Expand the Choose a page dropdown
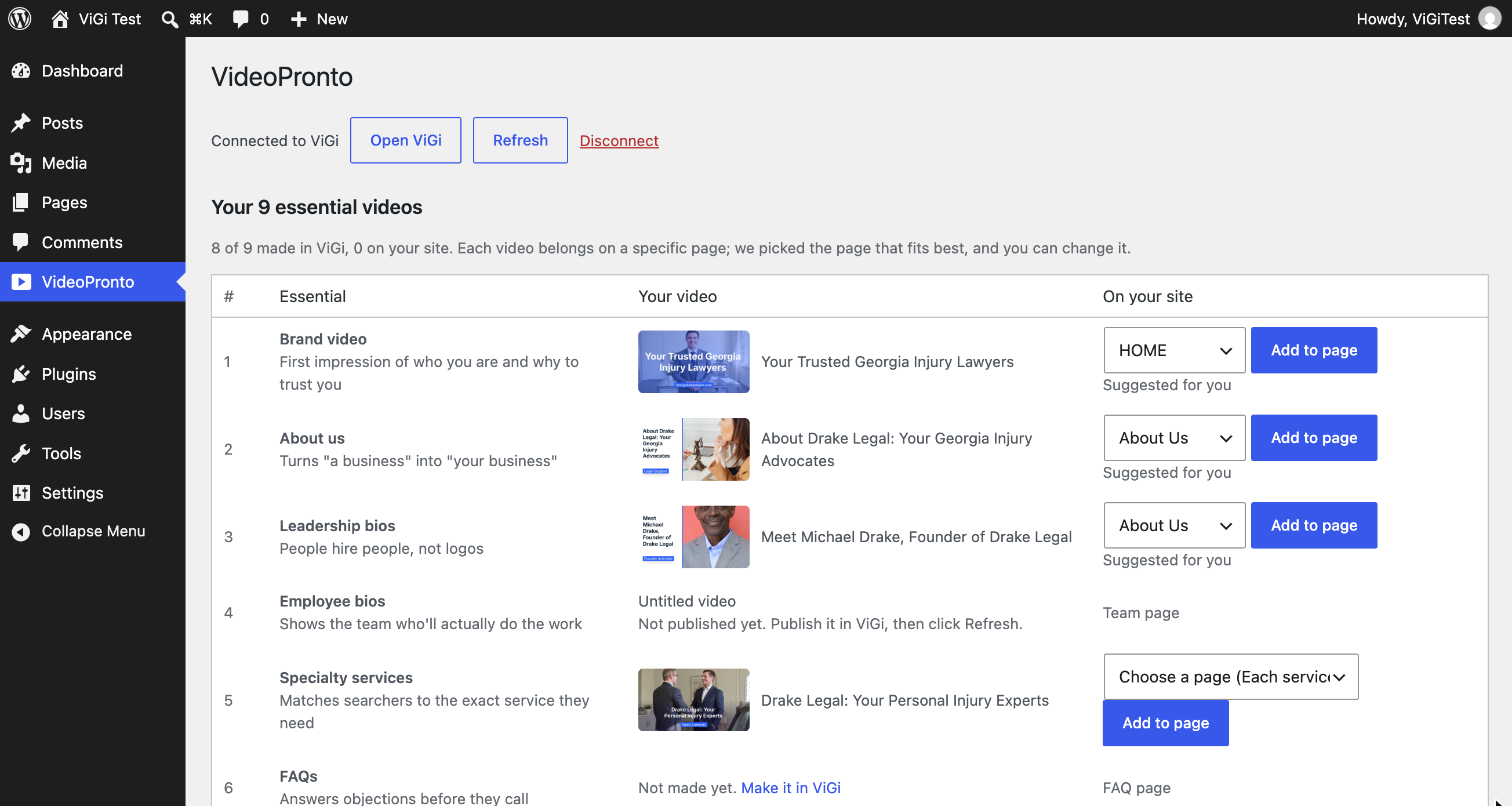Screen dimensions: 1512x806 point(1231,677)
